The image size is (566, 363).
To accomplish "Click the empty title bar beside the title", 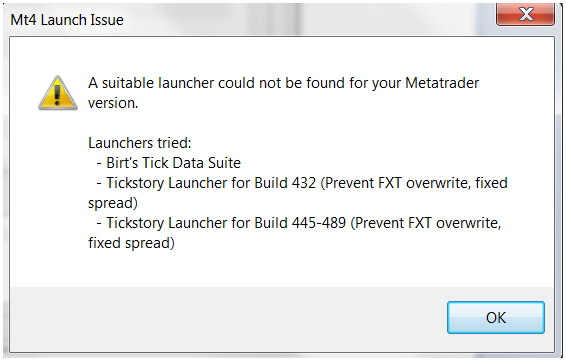I will (307, 20).
